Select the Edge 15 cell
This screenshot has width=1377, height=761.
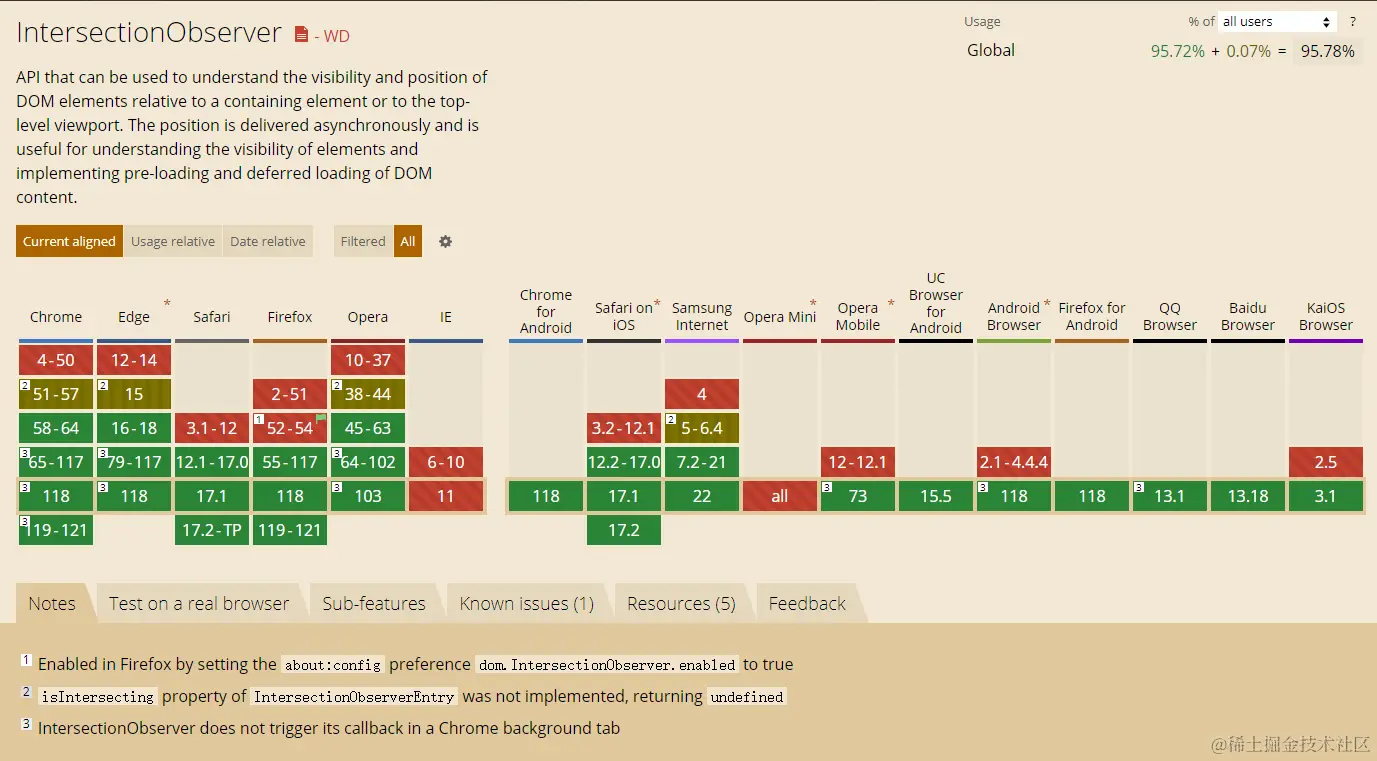[x=134, y=394]
